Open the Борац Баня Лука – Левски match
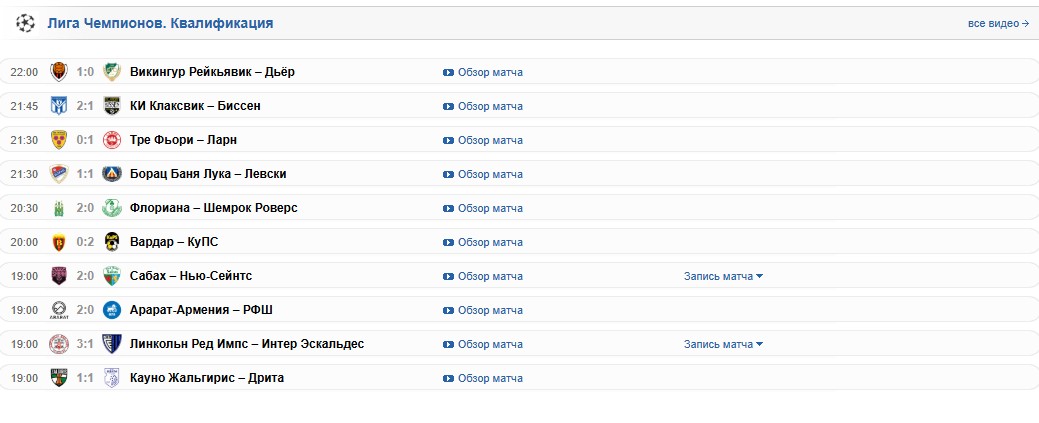Viewport: 1039px width, 423px height. [x=208, y=174]
